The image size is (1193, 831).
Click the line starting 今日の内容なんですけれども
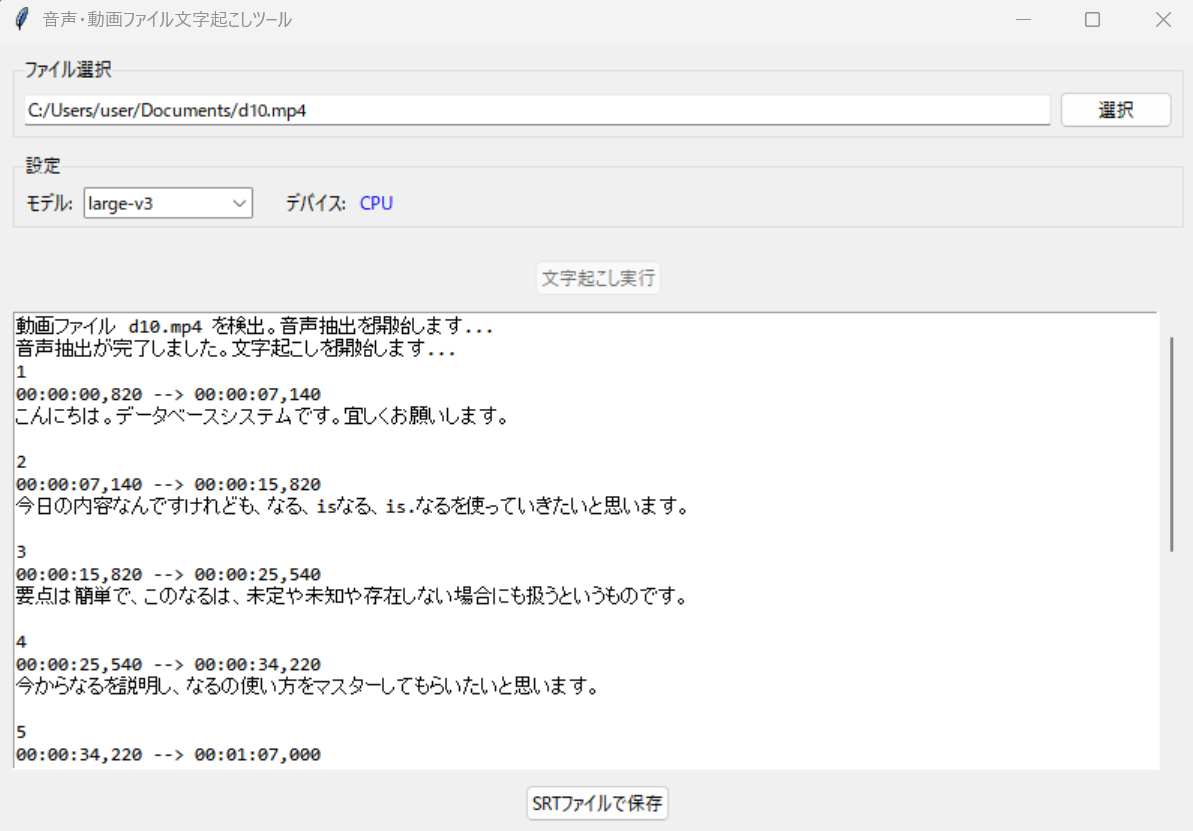pyautogui.click(x=352, y=506)
